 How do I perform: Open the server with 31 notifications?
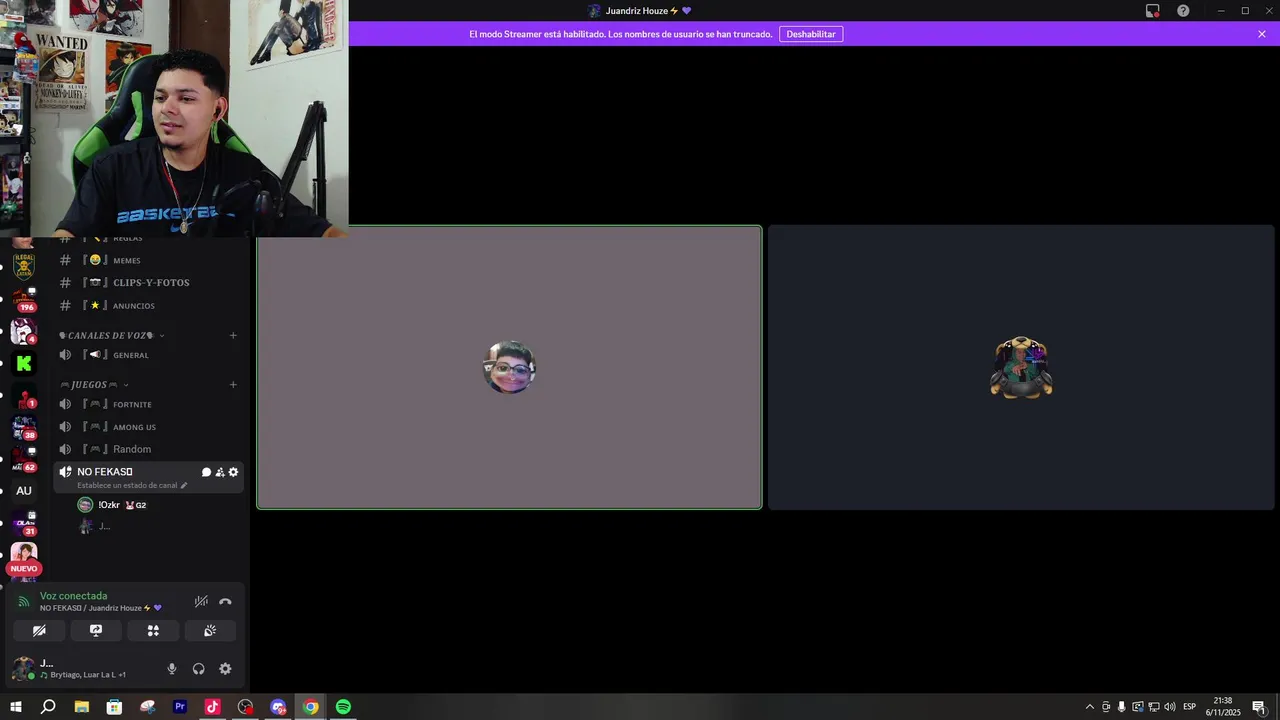click(x=24, y=523)
